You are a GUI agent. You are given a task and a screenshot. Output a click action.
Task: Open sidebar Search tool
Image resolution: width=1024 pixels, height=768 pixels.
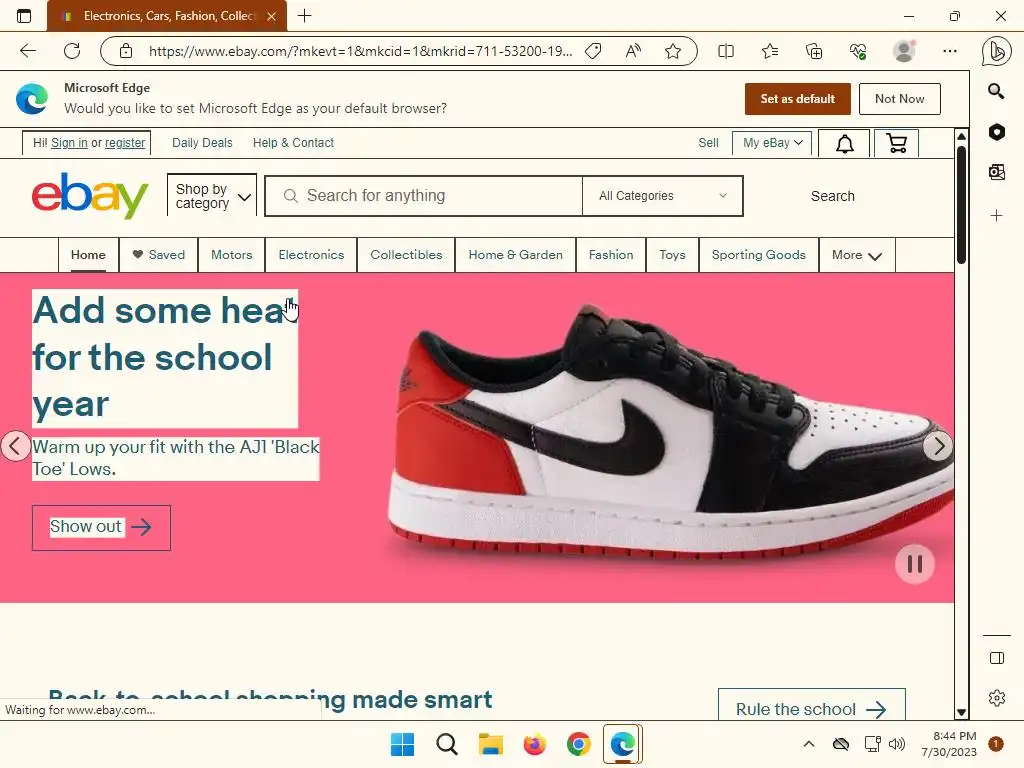pyautogui.click(x=996, y=91)
